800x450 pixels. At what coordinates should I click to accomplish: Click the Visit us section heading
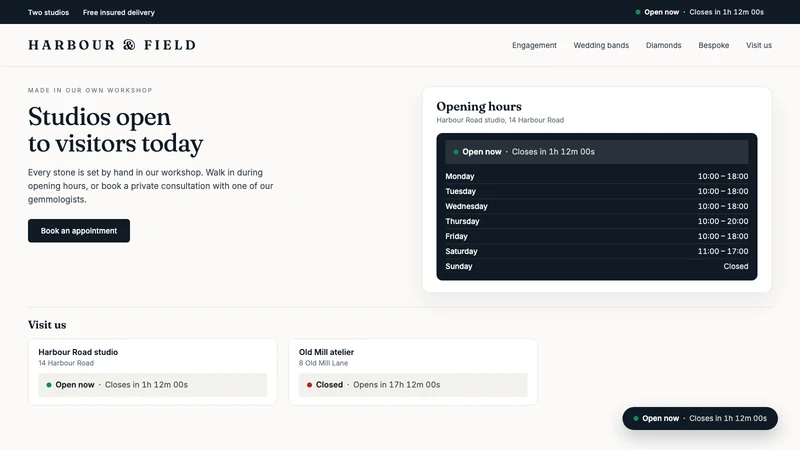click(47, 325)
